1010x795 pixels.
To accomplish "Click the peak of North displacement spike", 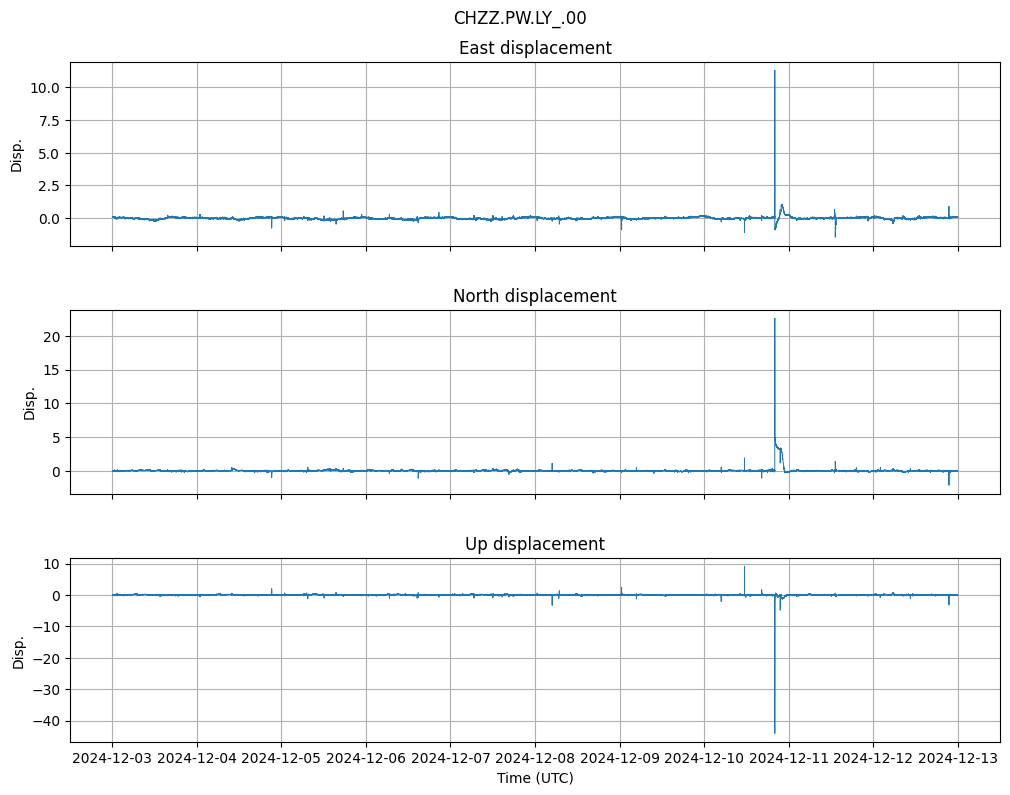I will click(x=774, y=319).
